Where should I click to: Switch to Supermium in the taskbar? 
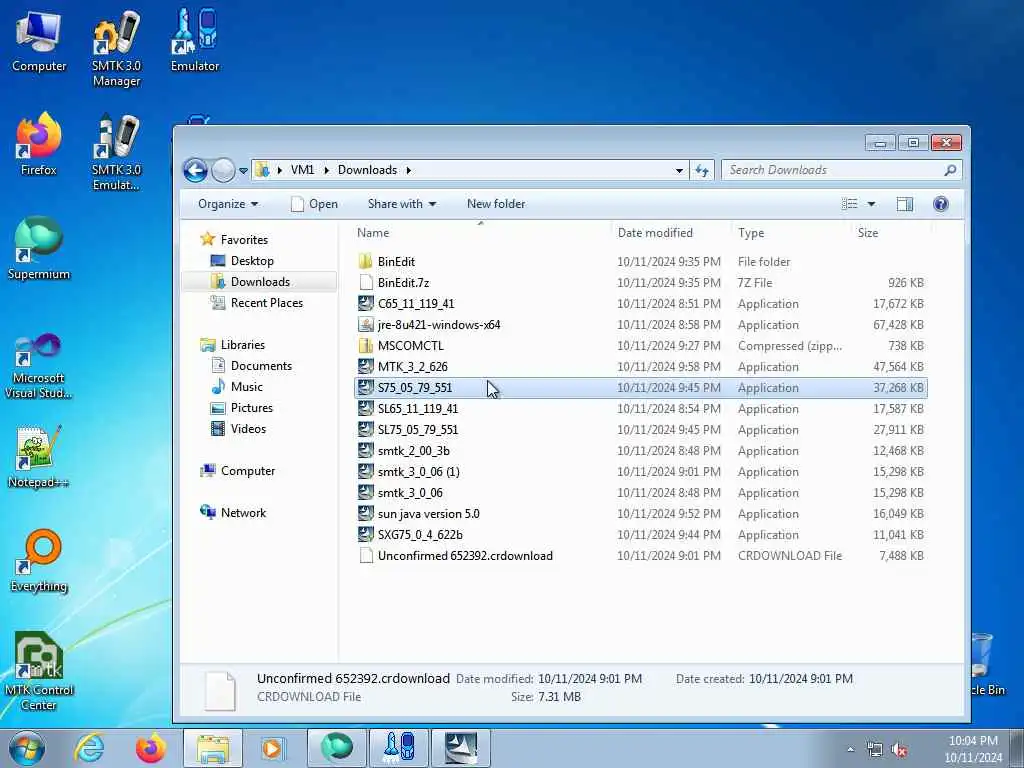tap(336, 748)
